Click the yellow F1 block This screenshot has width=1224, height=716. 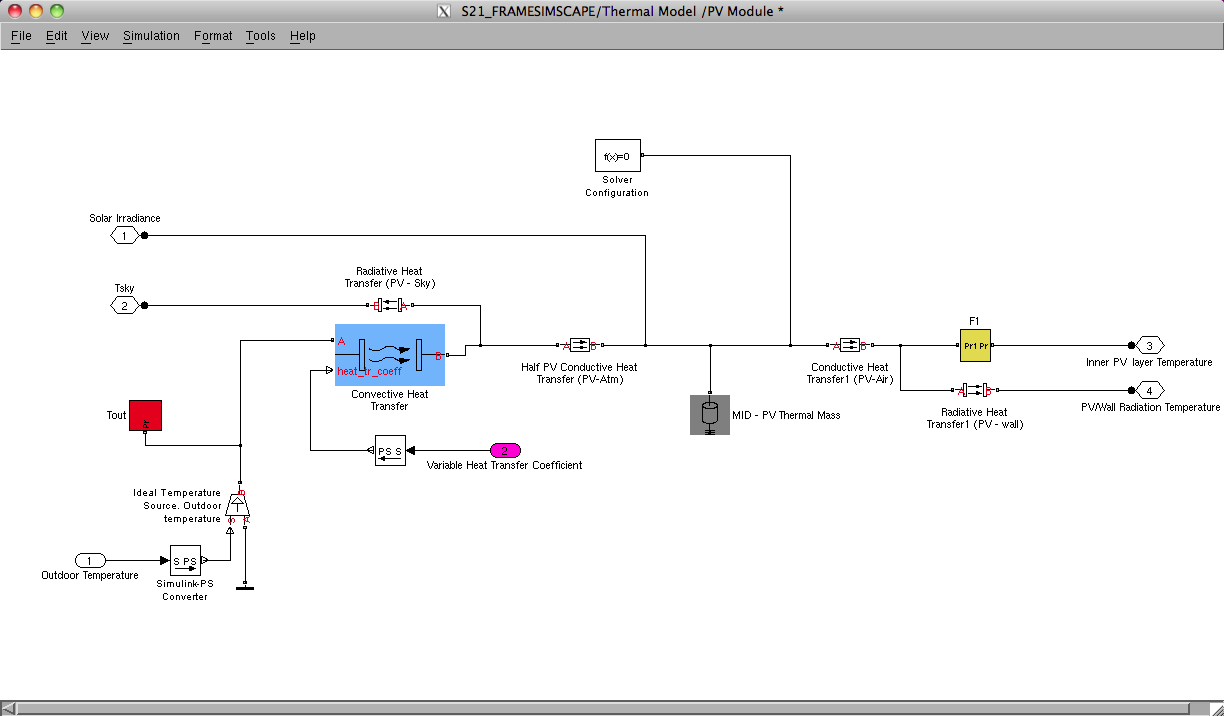point(975,345)
